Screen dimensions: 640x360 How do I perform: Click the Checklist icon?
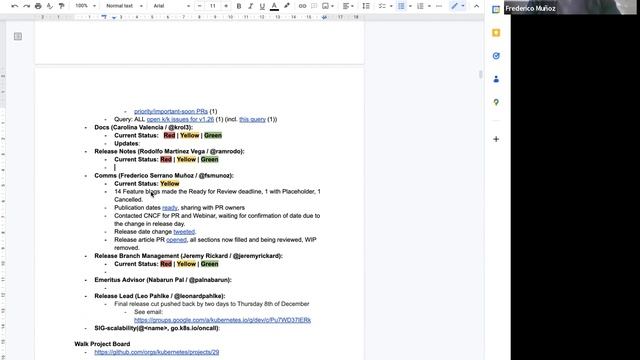382,6
